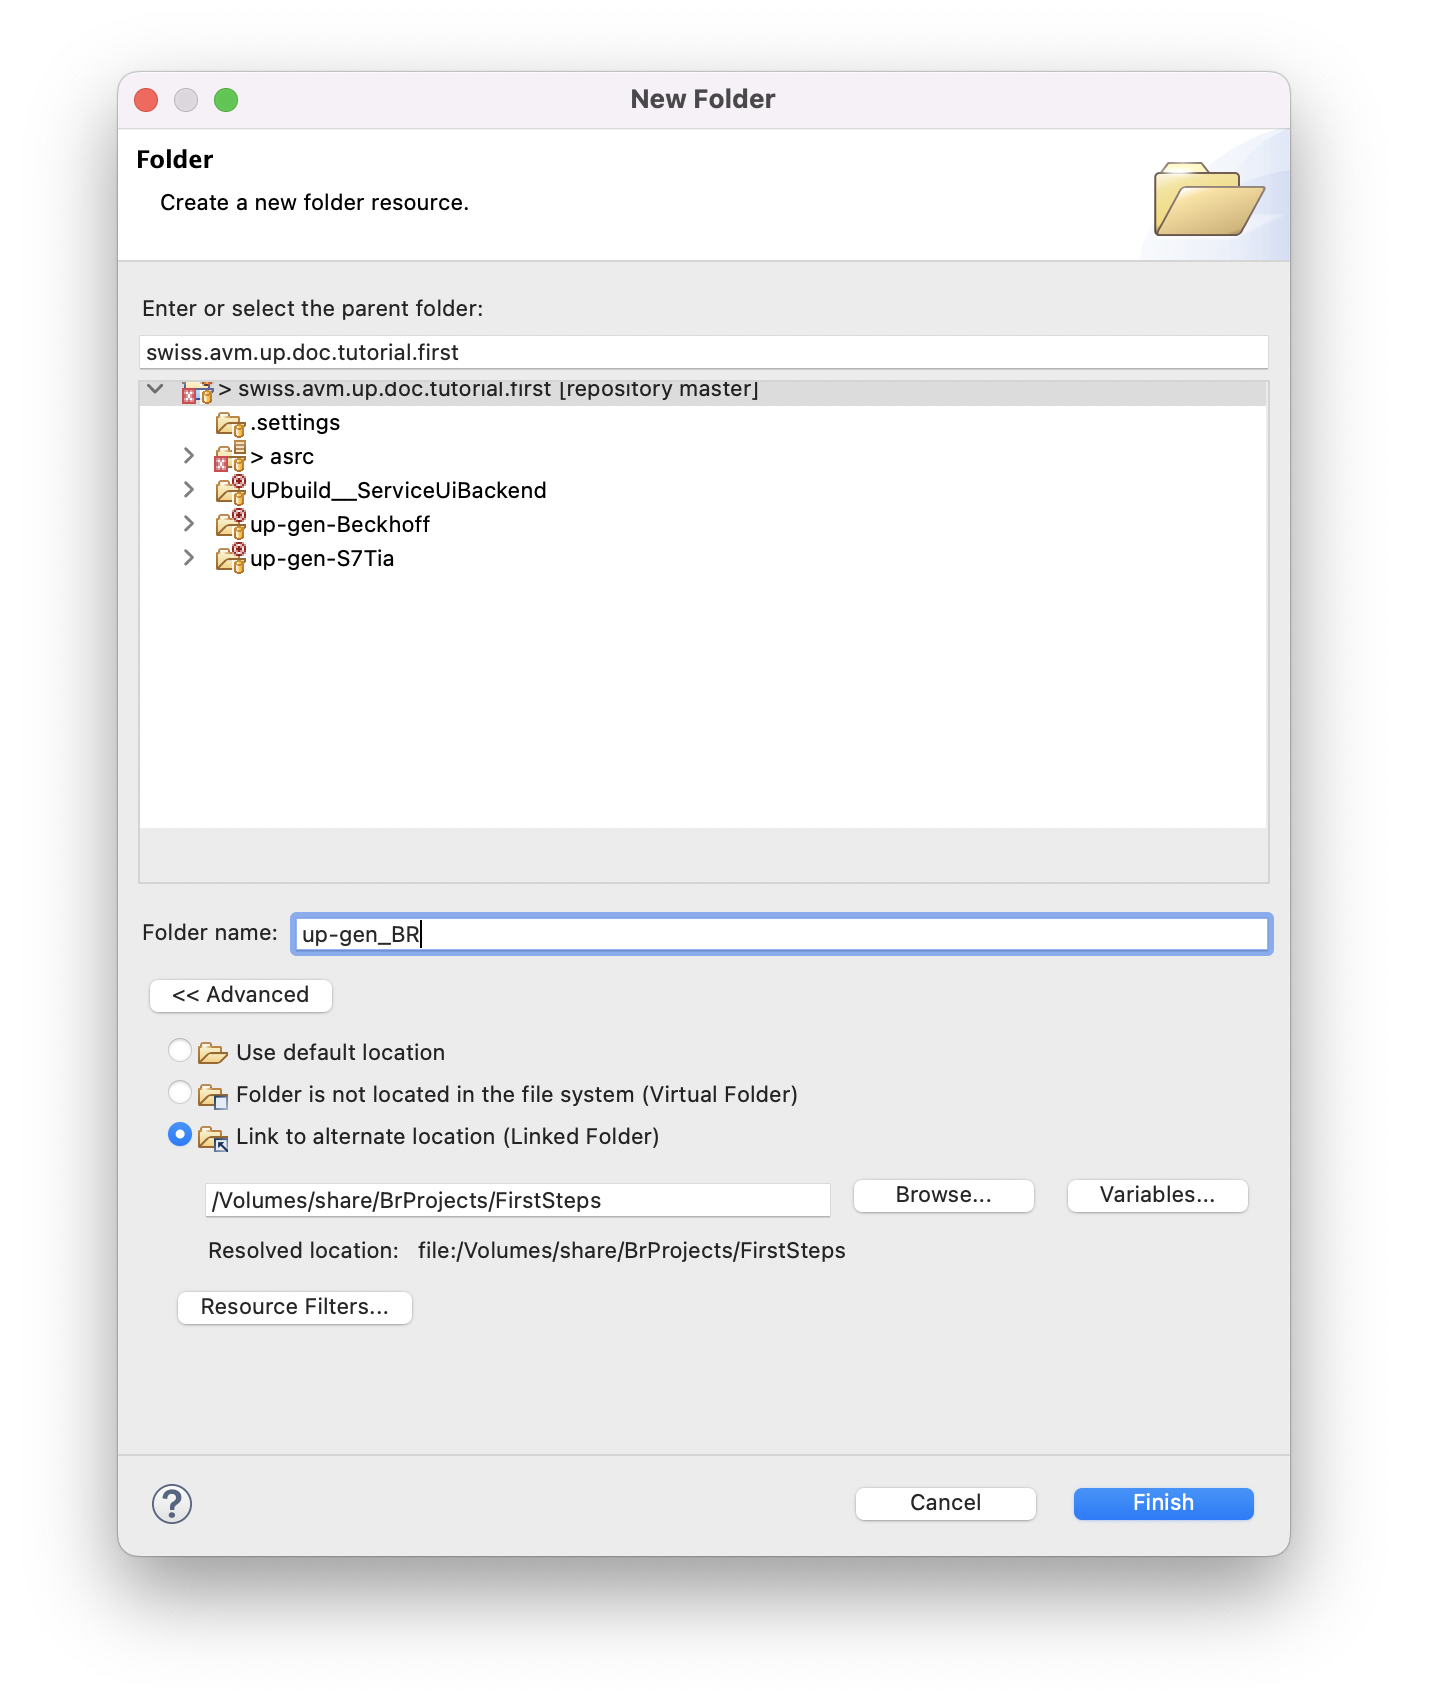Click the UPbuild__ServiceUiBackend folder icon
The width and height of the screenshot is (1454, 1700).
(231, 490)
